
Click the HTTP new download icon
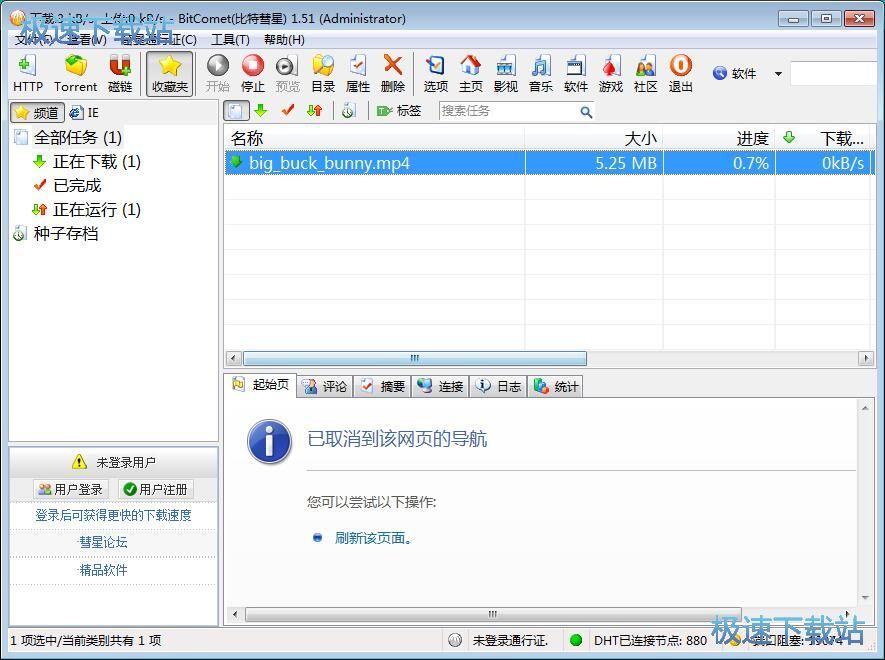point(28,73)
